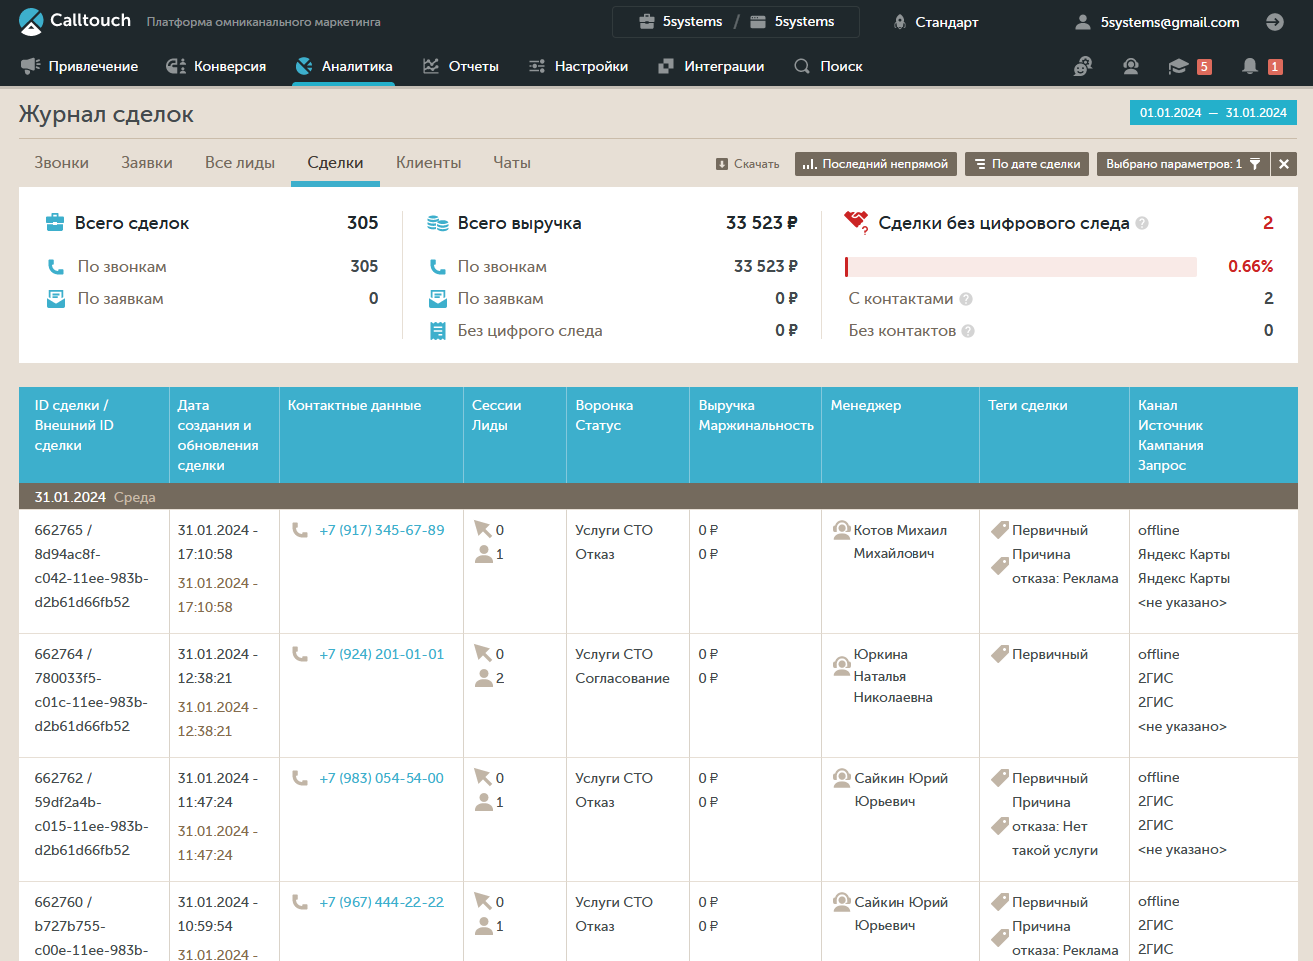Viewport: 1313px width, 961px height.
Task: Click the Менеджер column header
Action: [900, 435]
